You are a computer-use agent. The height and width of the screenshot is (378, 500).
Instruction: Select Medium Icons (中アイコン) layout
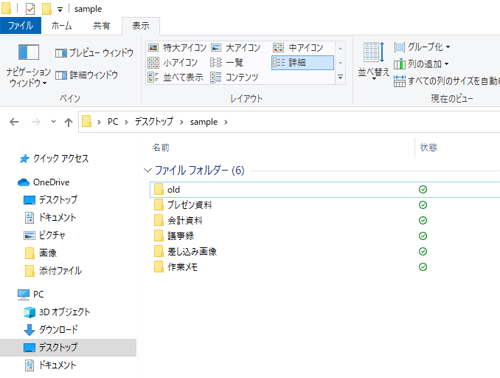click(x=298, y=48)
